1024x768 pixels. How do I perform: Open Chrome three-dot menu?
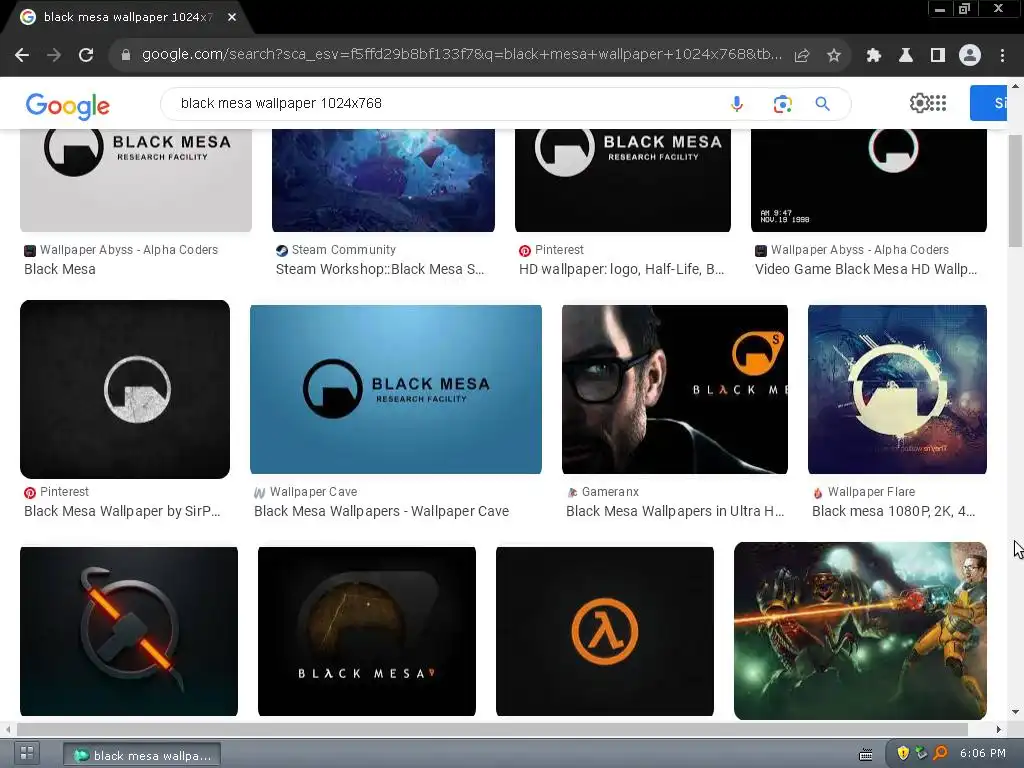coord(1002,56)
